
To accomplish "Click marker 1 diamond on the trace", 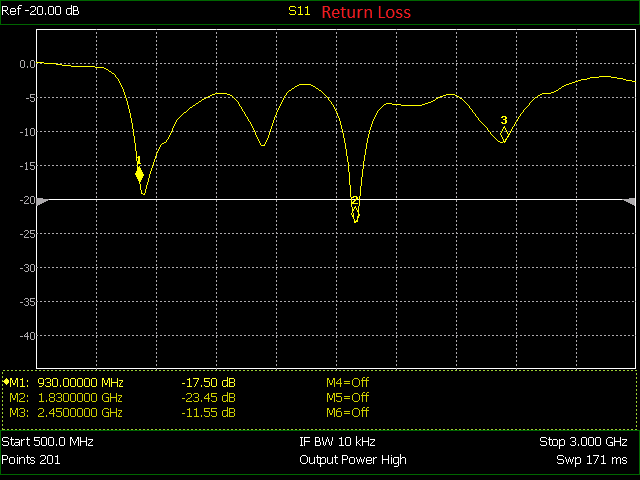I will click(140, 175).
